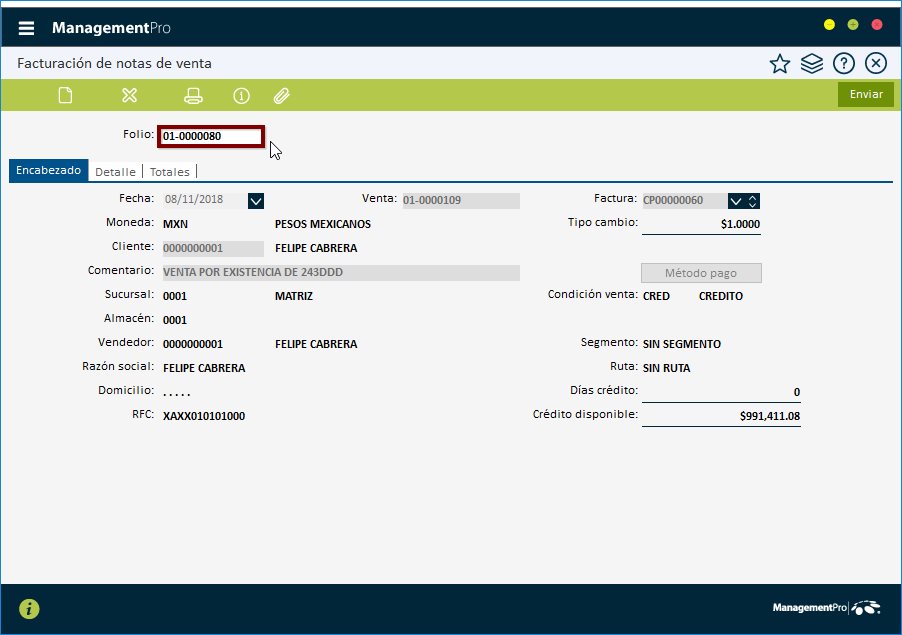The image size is (902, 635).
Task: Click the PESOS MEXICANOS text
Action: point(323,224)
